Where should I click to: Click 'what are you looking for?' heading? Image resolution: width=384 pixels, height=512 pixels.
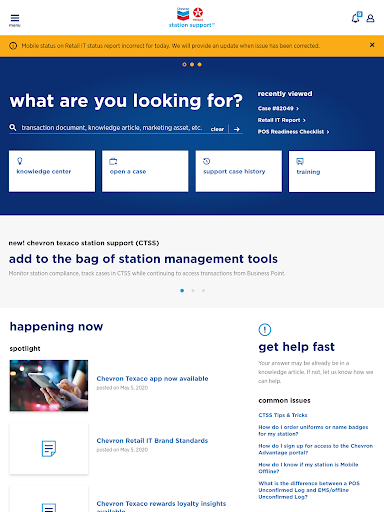(126, 101)
